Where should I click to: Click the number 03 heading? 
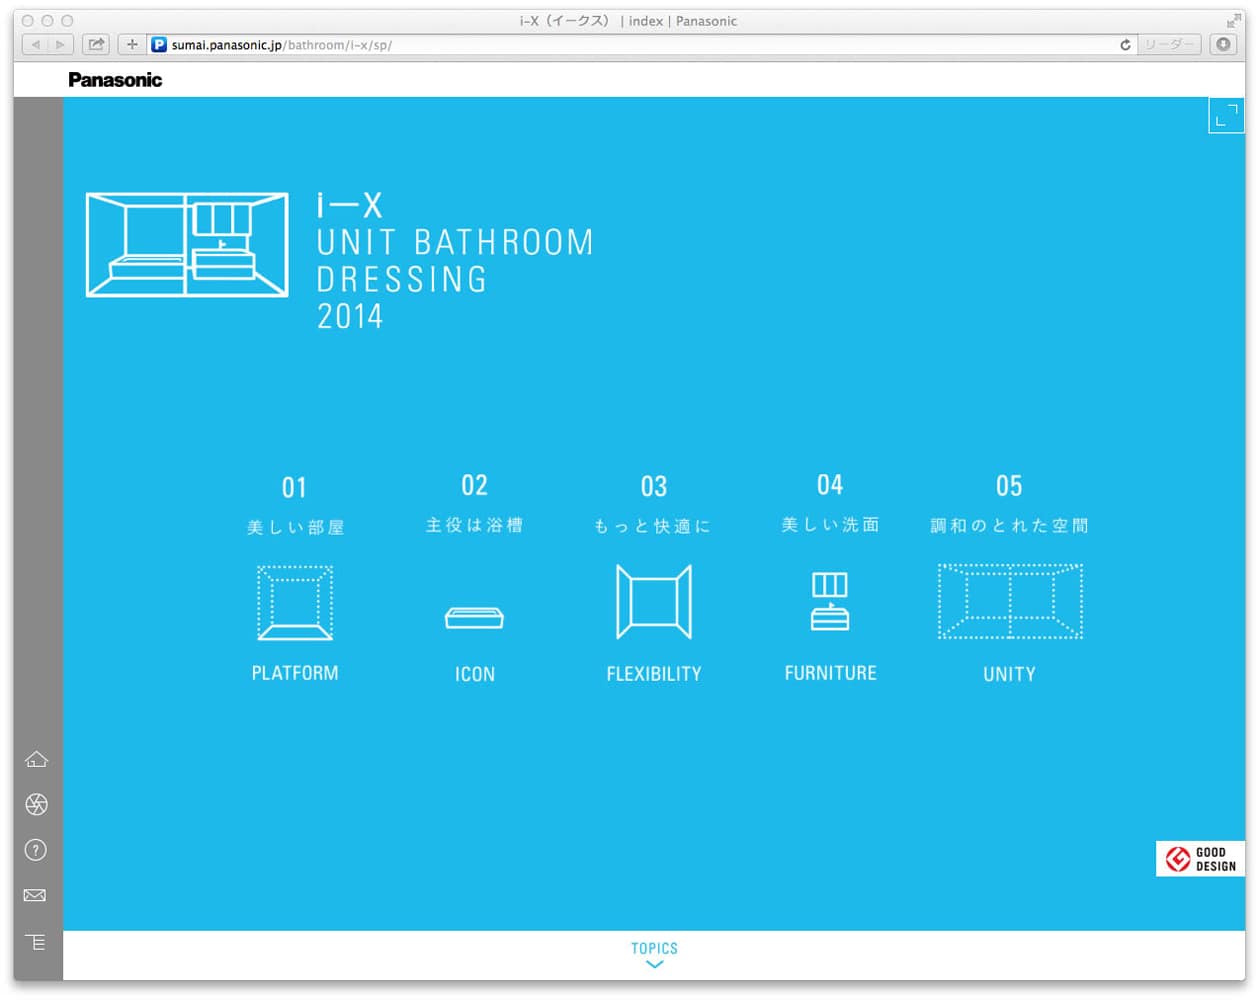pos(654,487)
